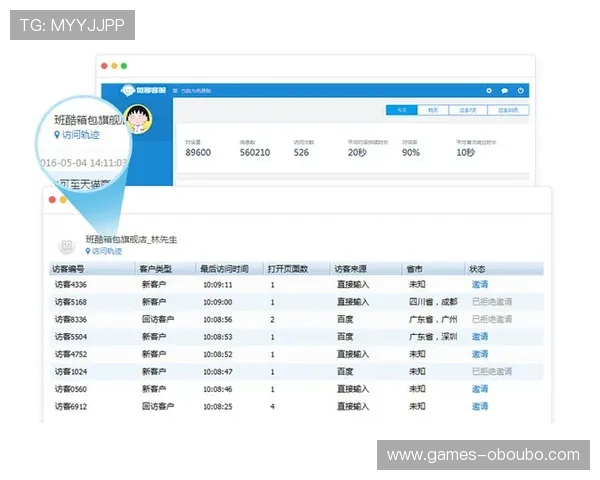Close the front window with red button
Viewport: 600px width, 480px height.
[x=52, y=199]
